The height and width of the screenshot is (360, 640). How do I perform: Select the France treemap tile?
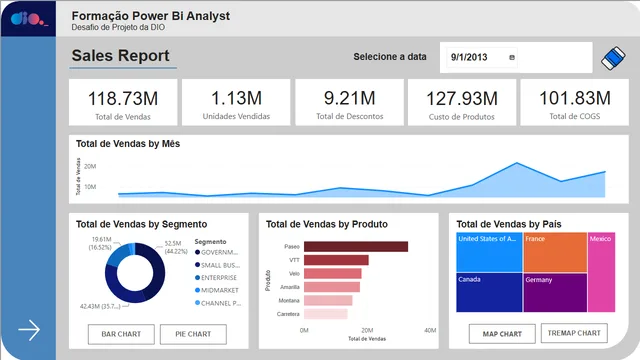pos(555,252)
